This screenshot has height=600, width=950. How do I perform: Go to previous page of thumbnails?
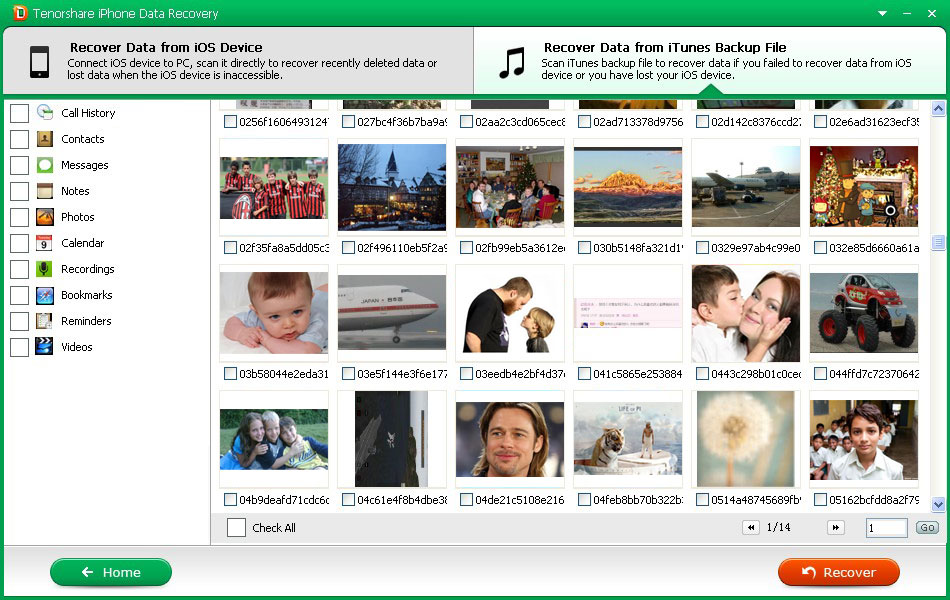click(x=750, y=528)
